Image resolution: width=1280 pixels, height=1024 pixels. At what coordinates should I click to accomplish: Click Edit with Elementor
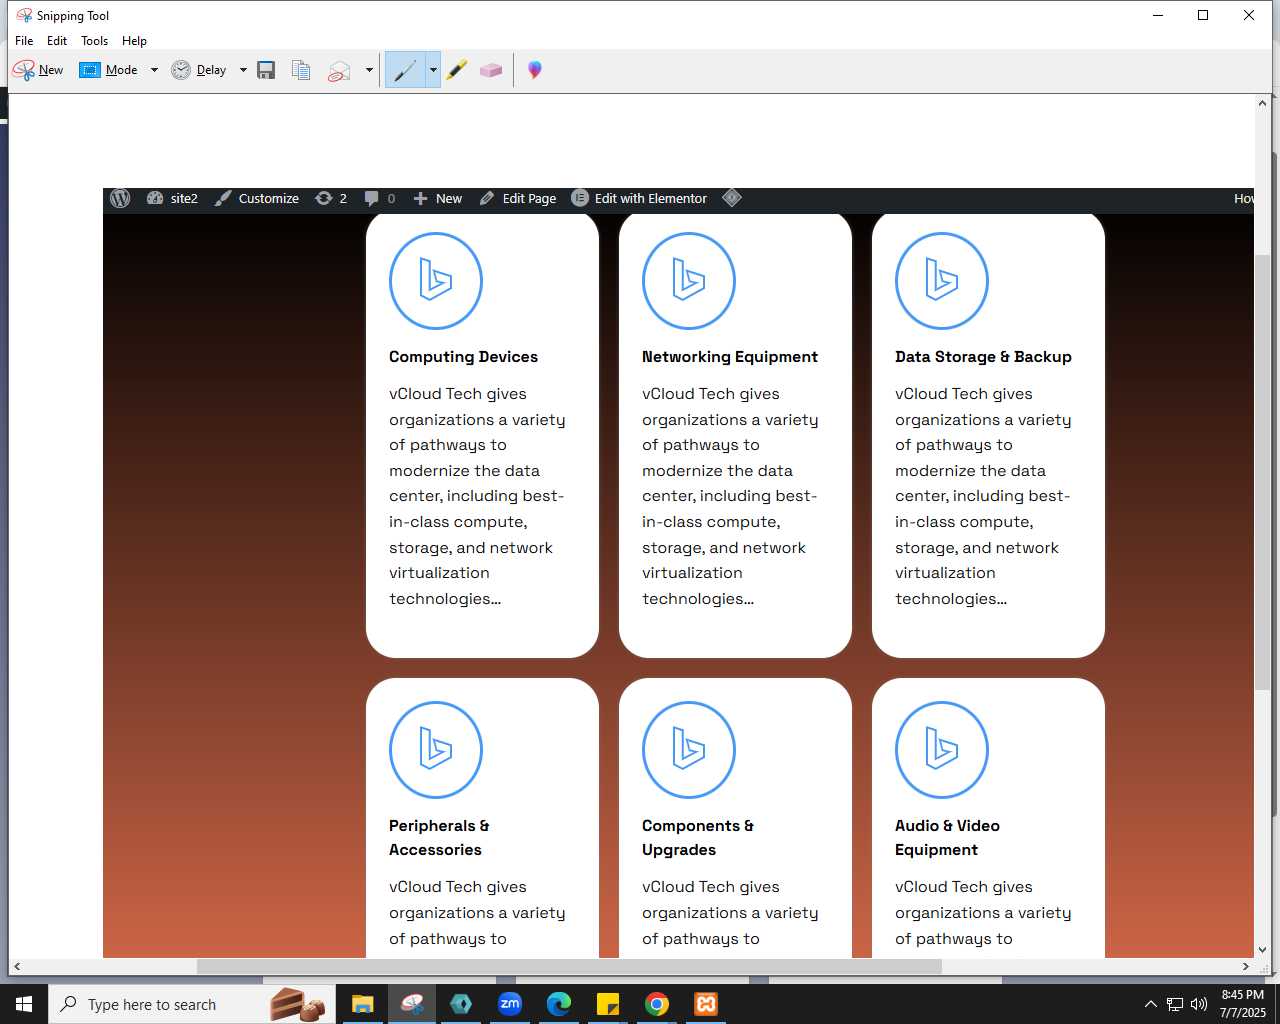pyautogui.click(x=639, y=198)
